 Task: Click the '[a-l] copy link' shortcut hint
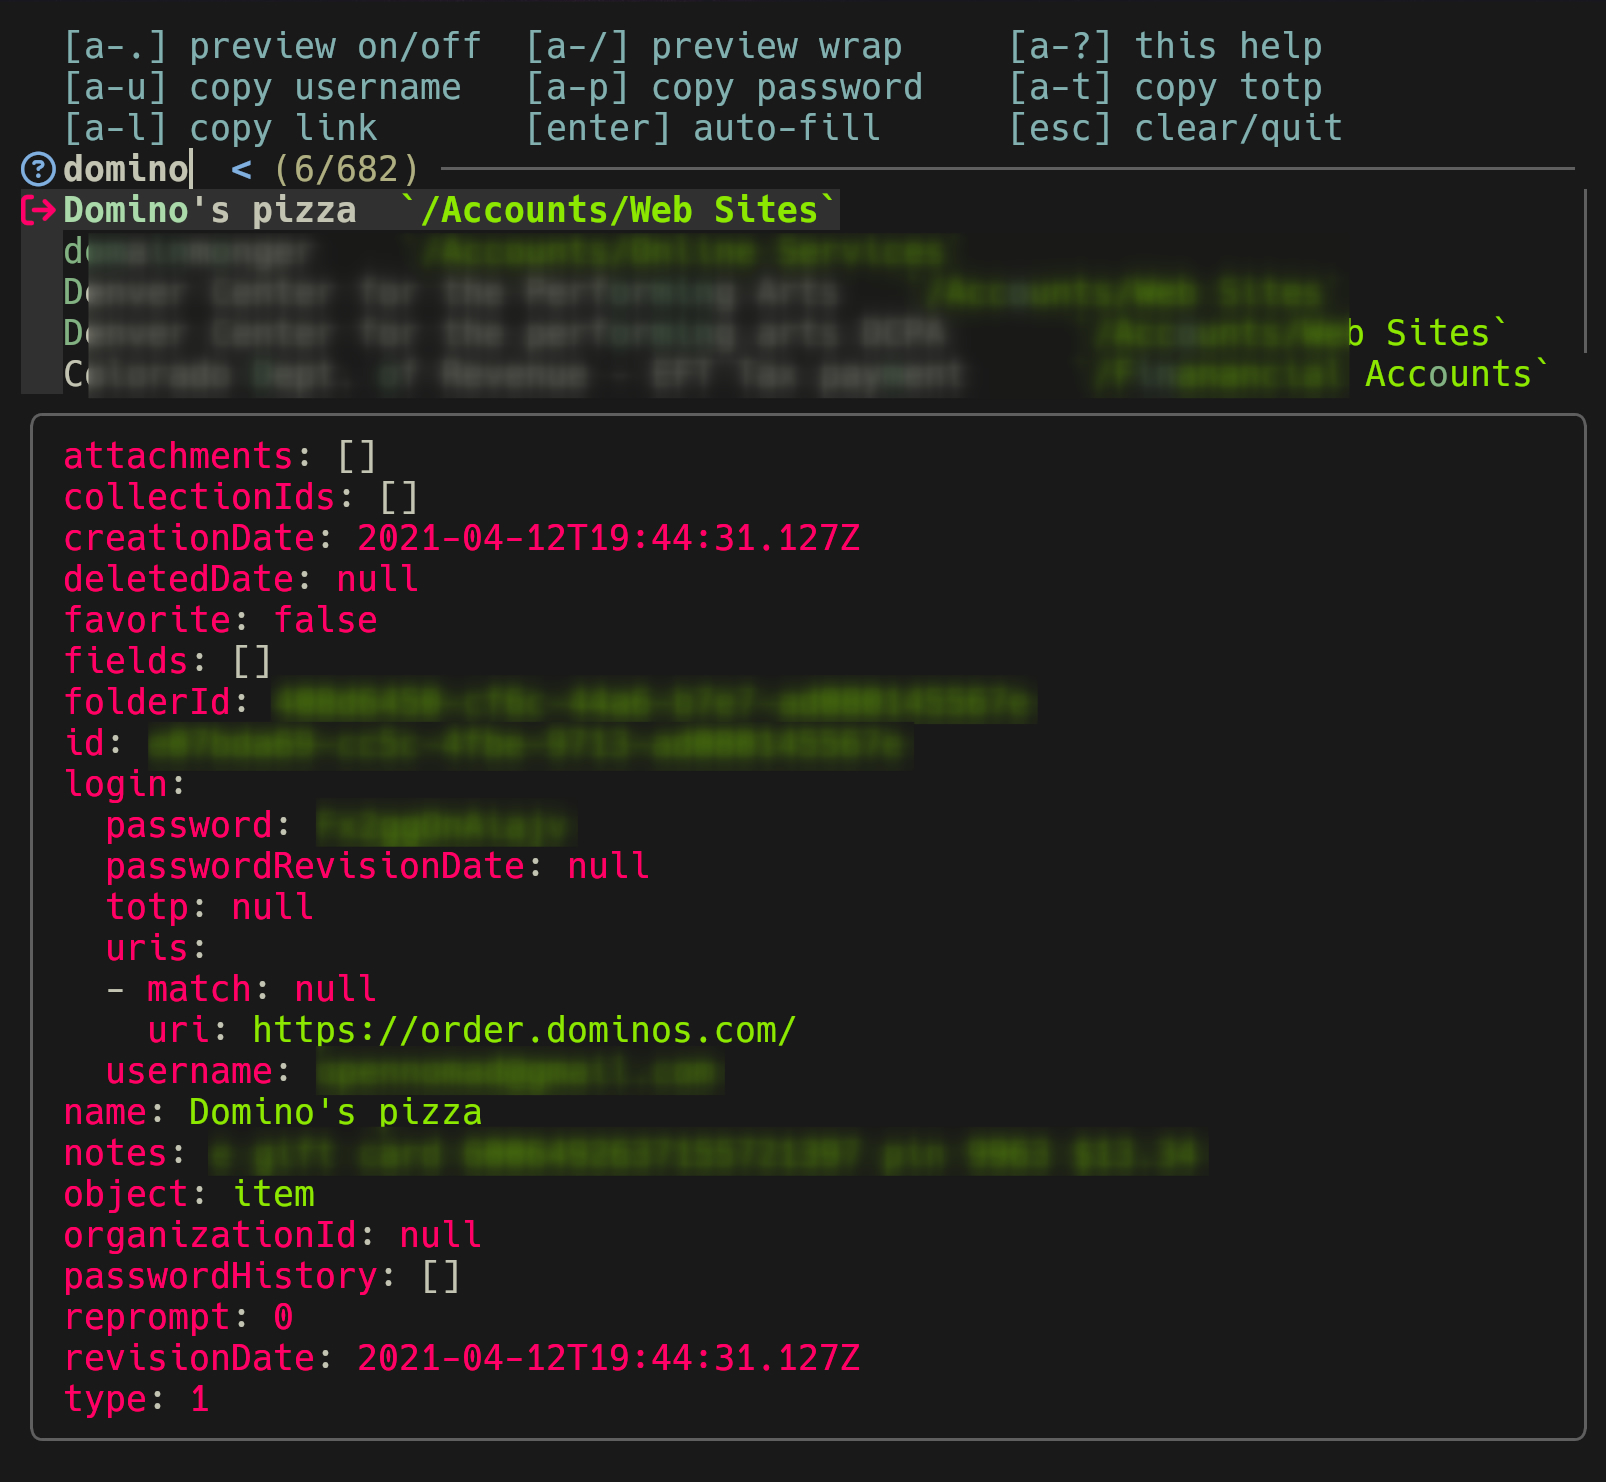tap(220, 128)
